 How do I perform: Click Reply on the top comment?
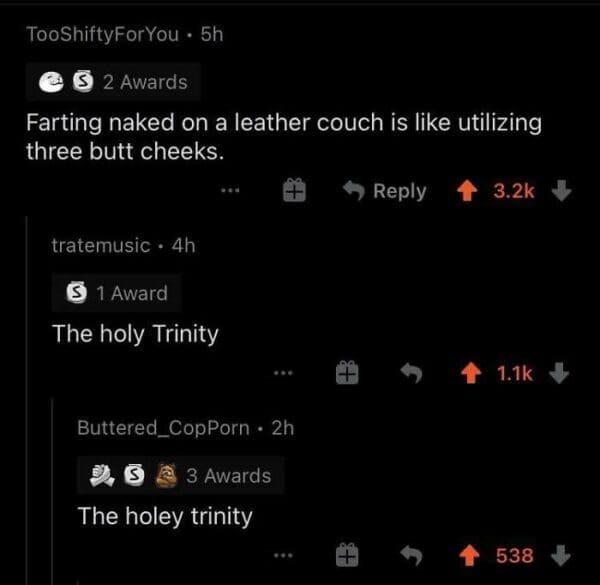[385, 191]
